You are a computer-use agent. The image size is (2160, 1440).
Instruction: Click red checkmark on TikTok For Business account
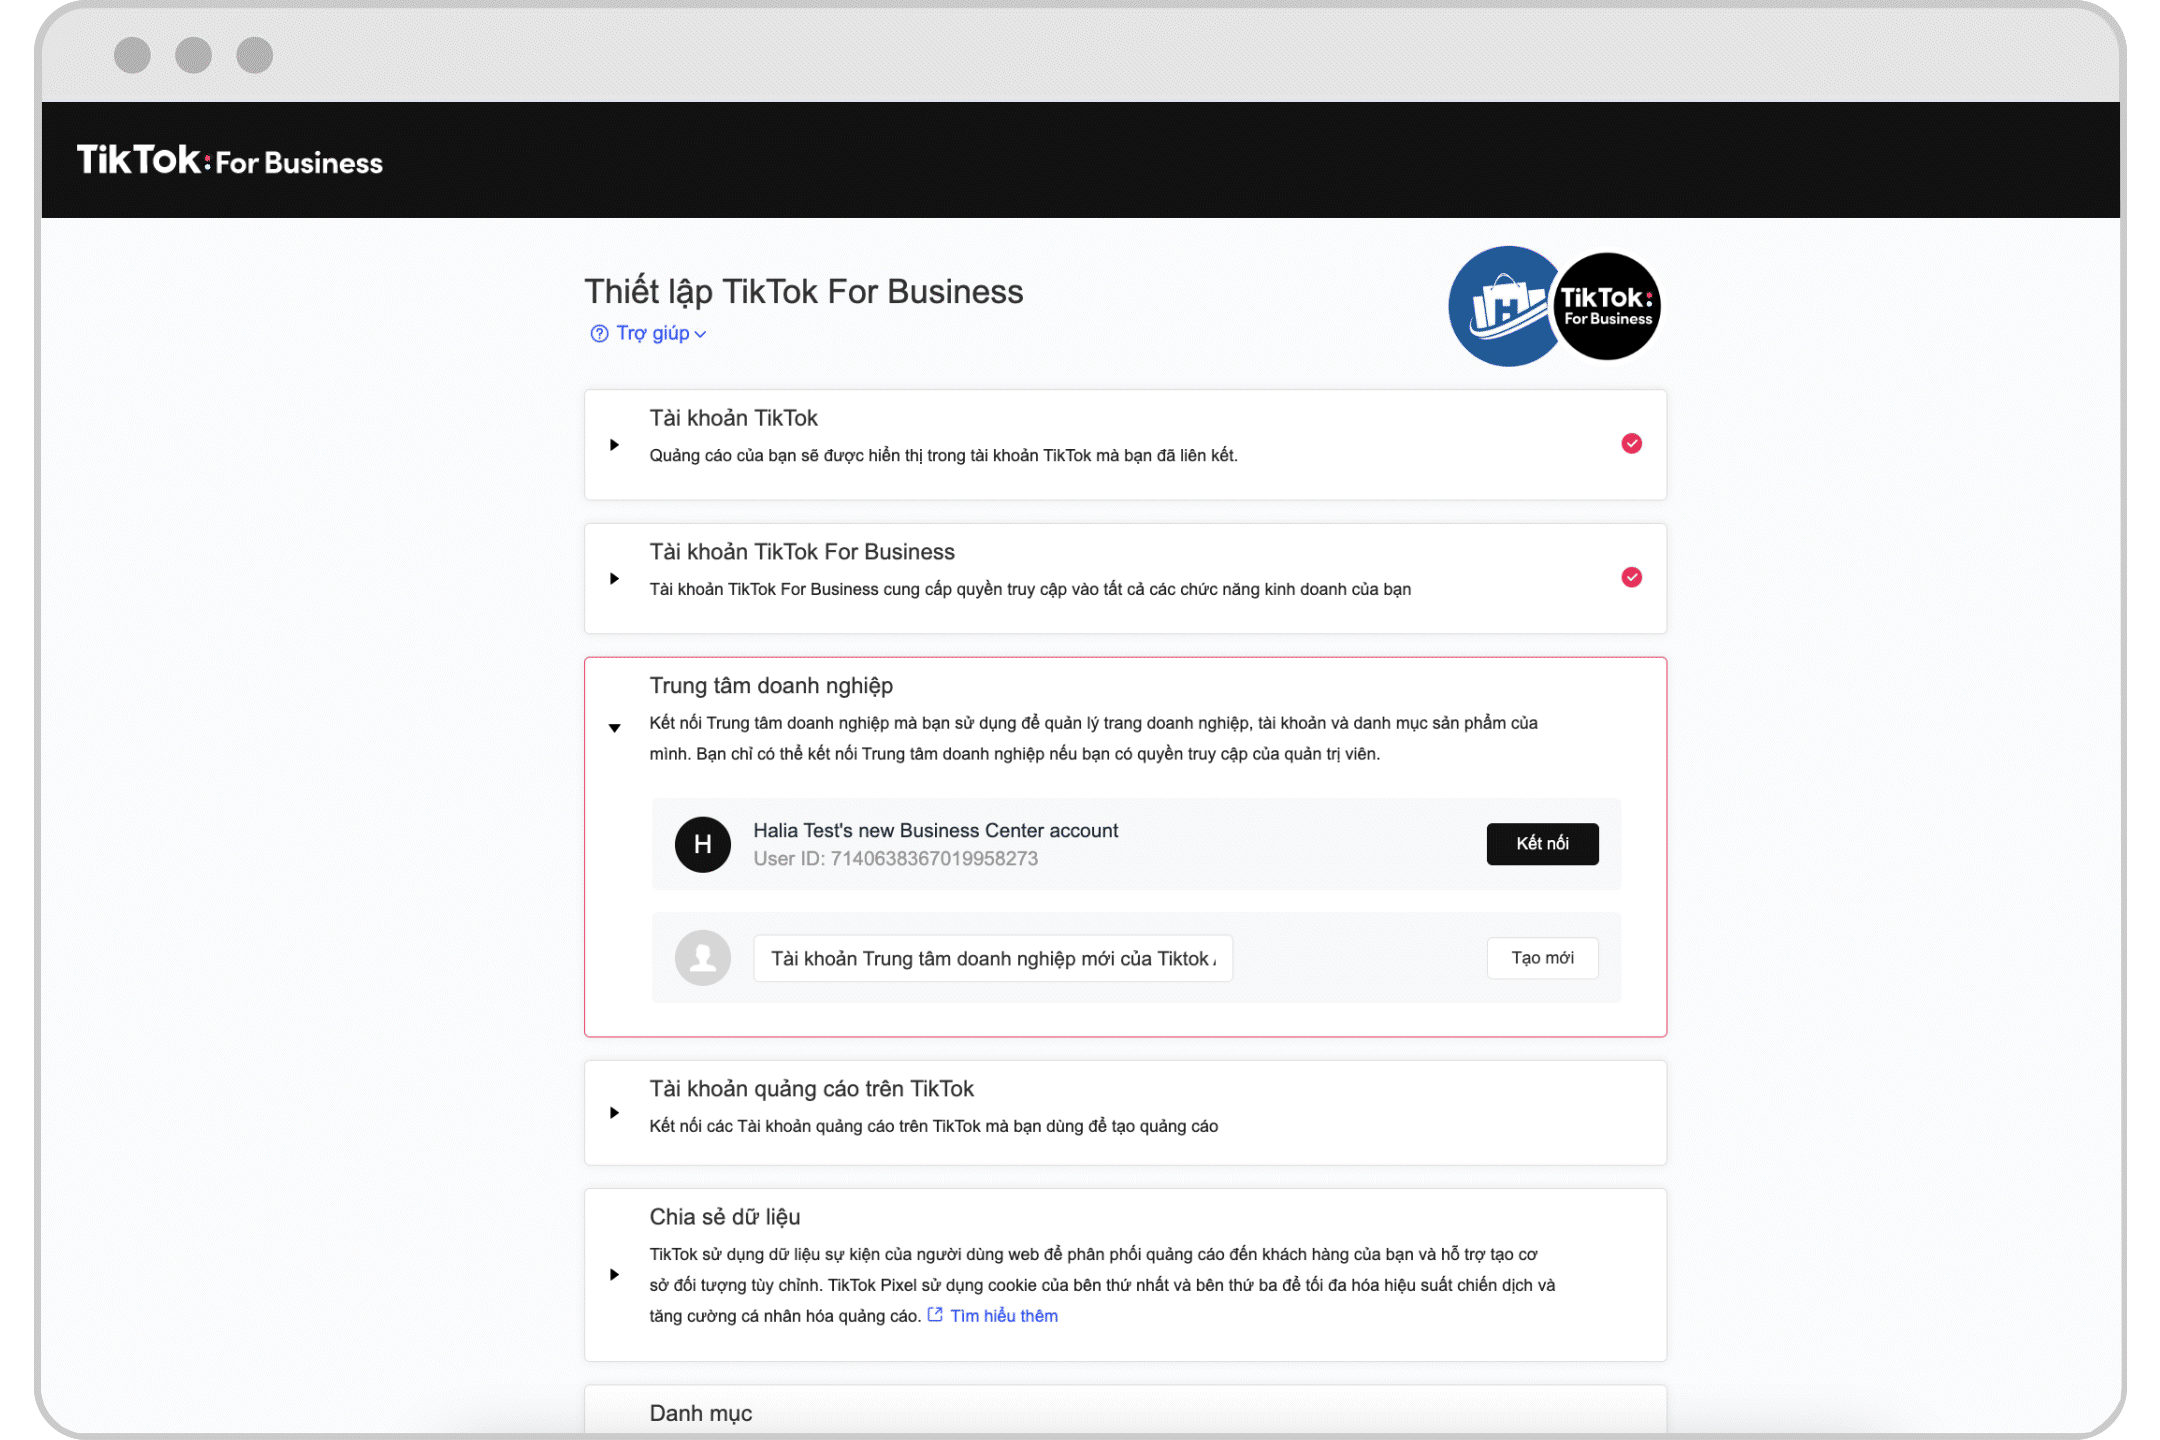click(x=1631, y=577)
